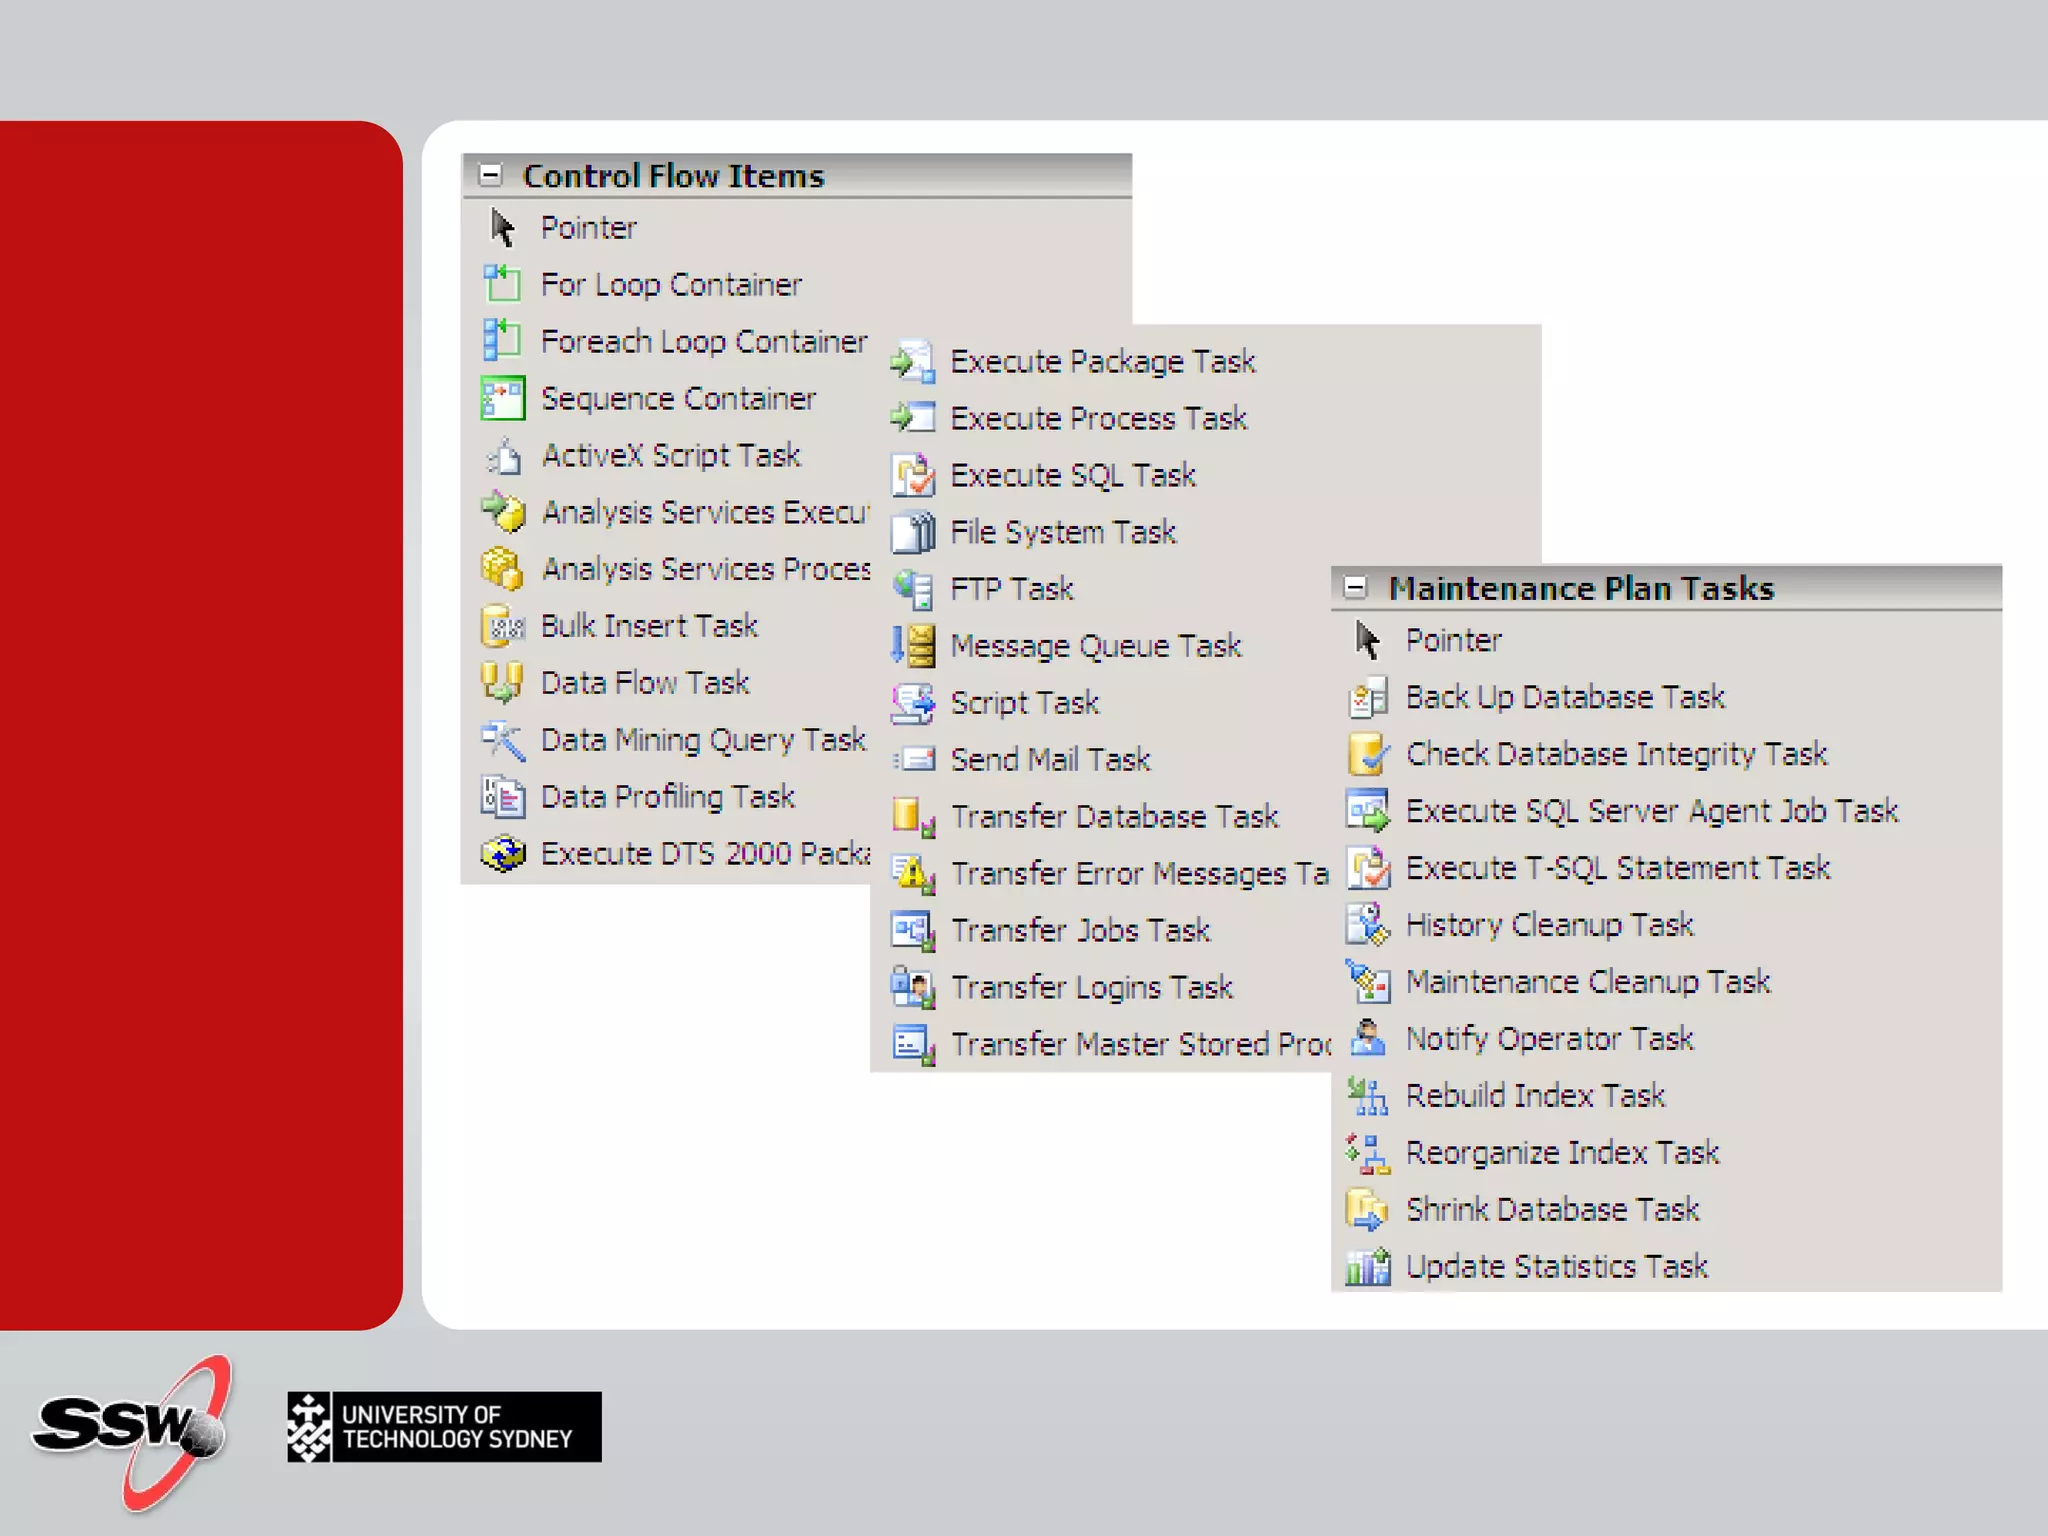2048x1536 pixels.
Task: Click University of Technology Sydney logo
Action: (444, 1427)
